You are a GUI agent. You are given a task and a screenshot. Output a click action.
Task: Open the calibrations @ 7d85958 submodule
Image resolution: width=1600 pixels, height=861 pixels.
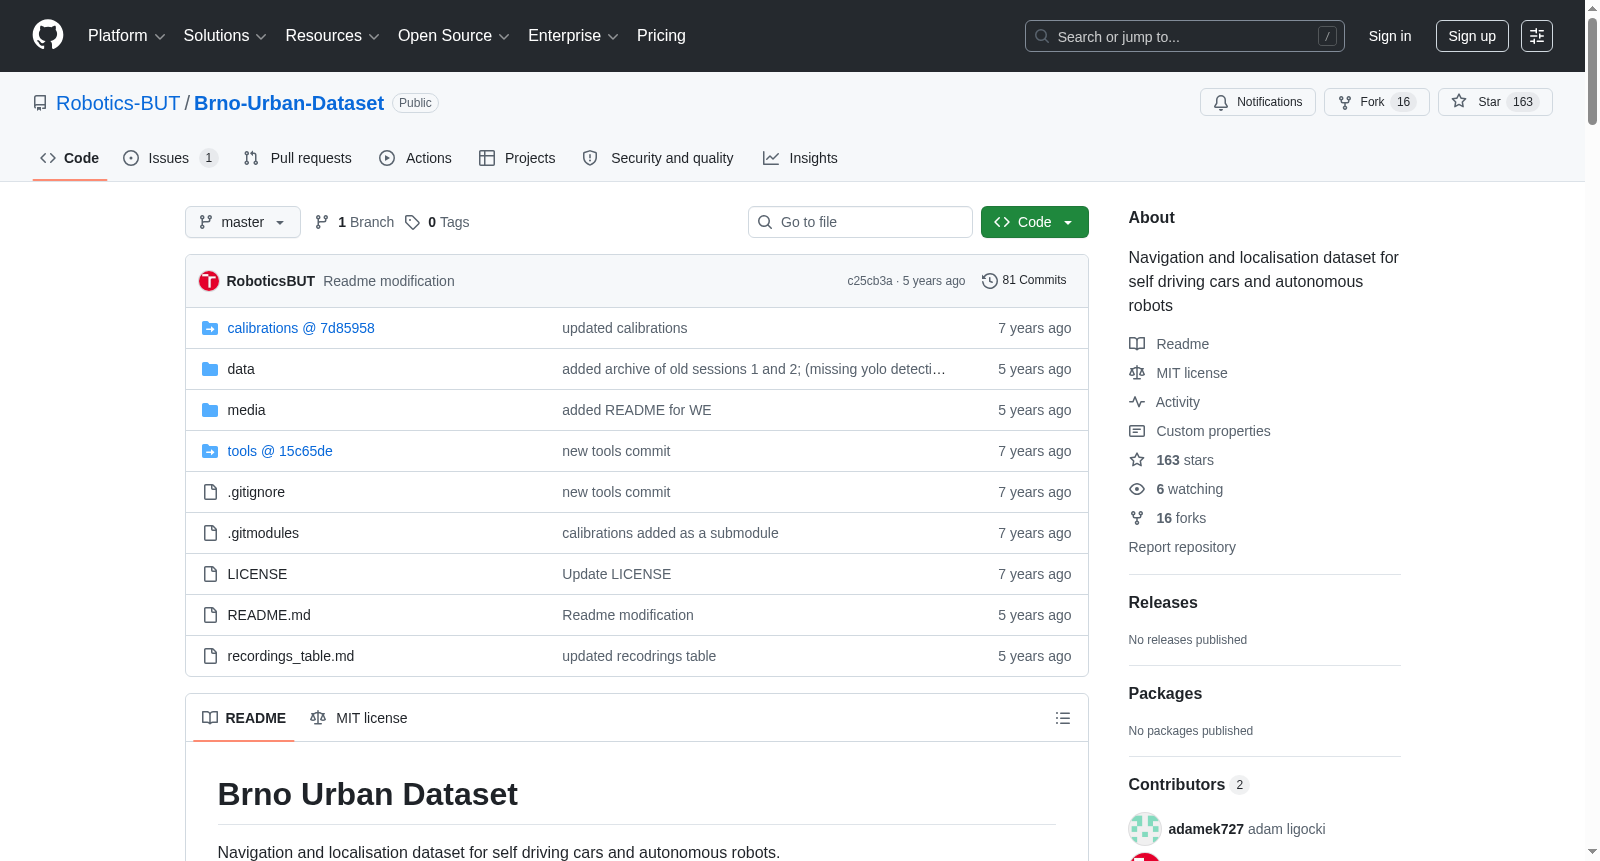(301, 328)
